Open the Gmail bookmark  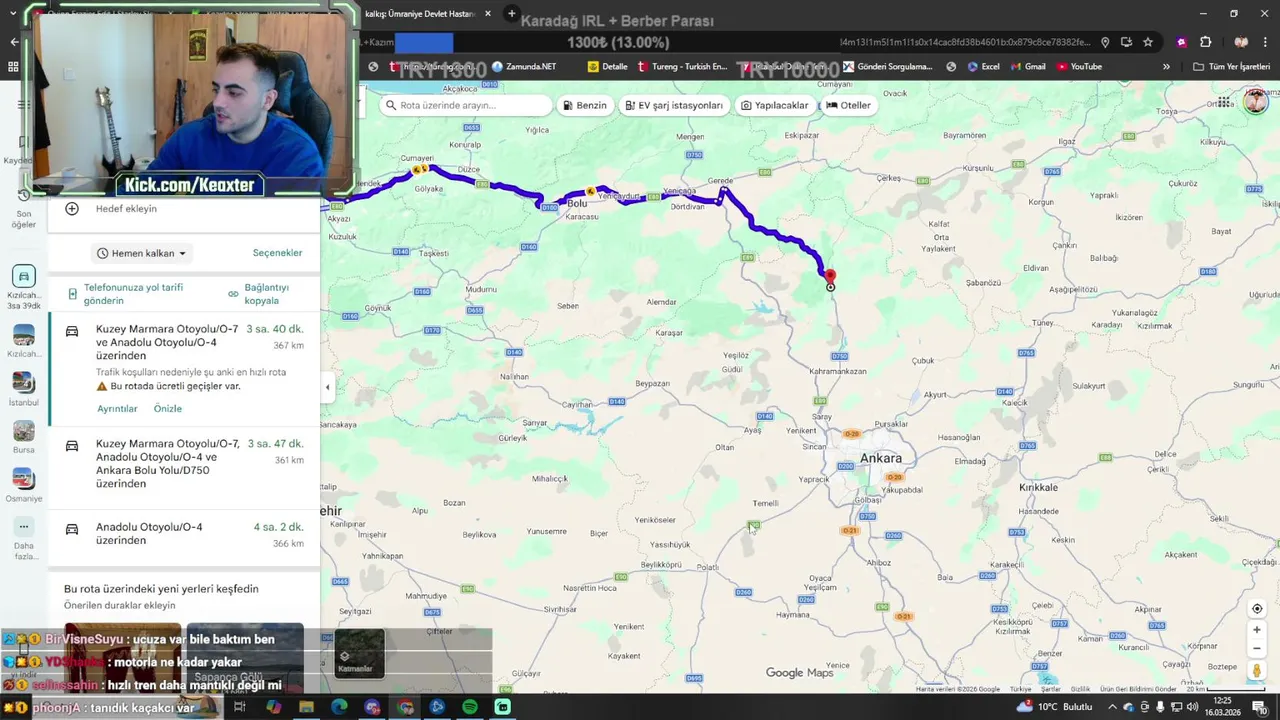(x=1028, y=67)
